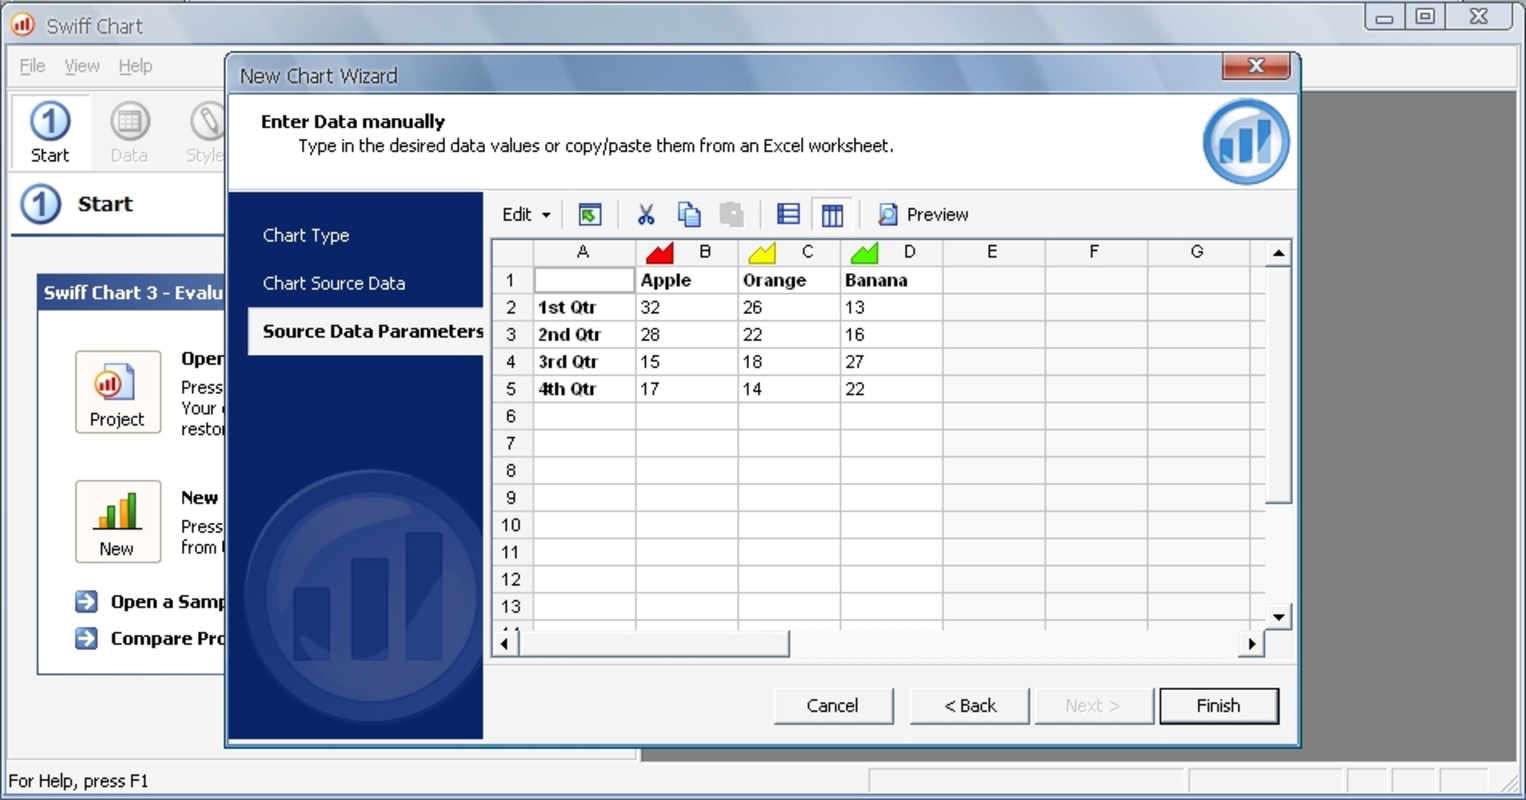Click the Apple 4th Qtr value 17
Image resolution: width=1526 pixels, height=800 pixels.
pos(687,389)
